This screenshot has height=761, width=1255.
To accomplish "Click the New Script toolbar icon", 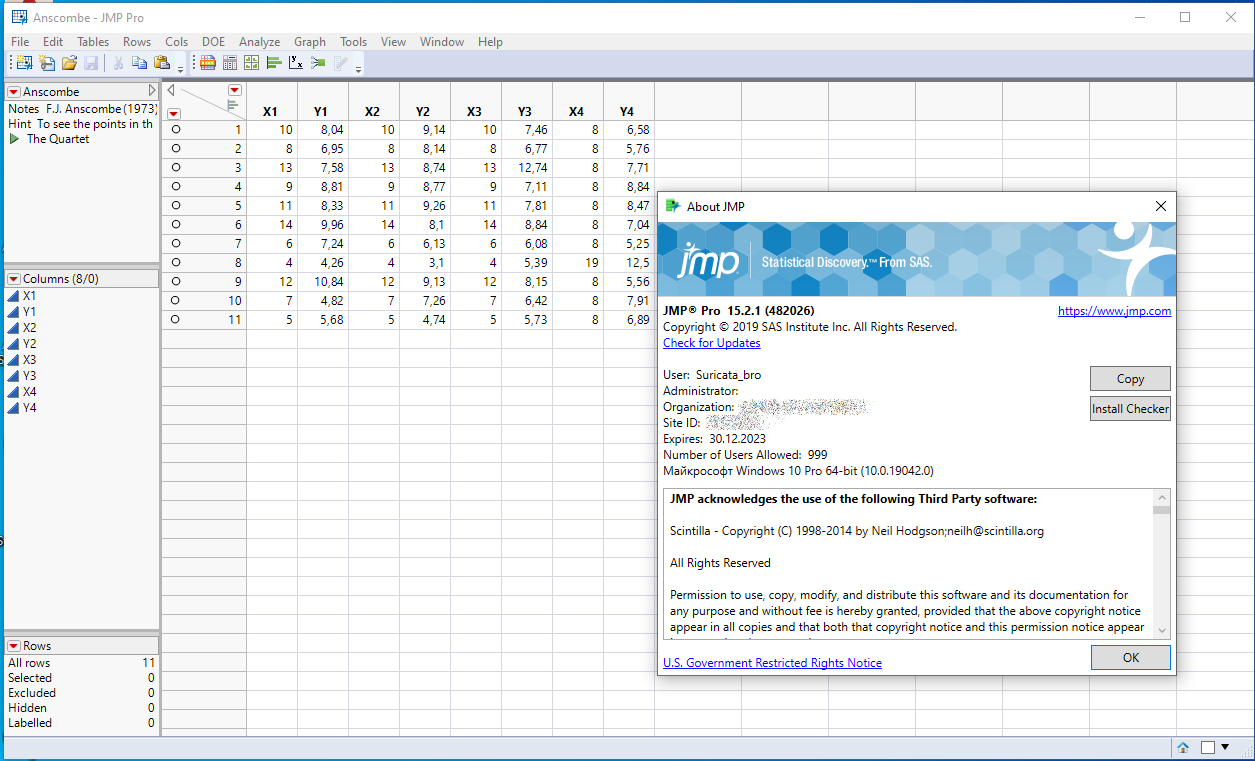I will point(47,63).
